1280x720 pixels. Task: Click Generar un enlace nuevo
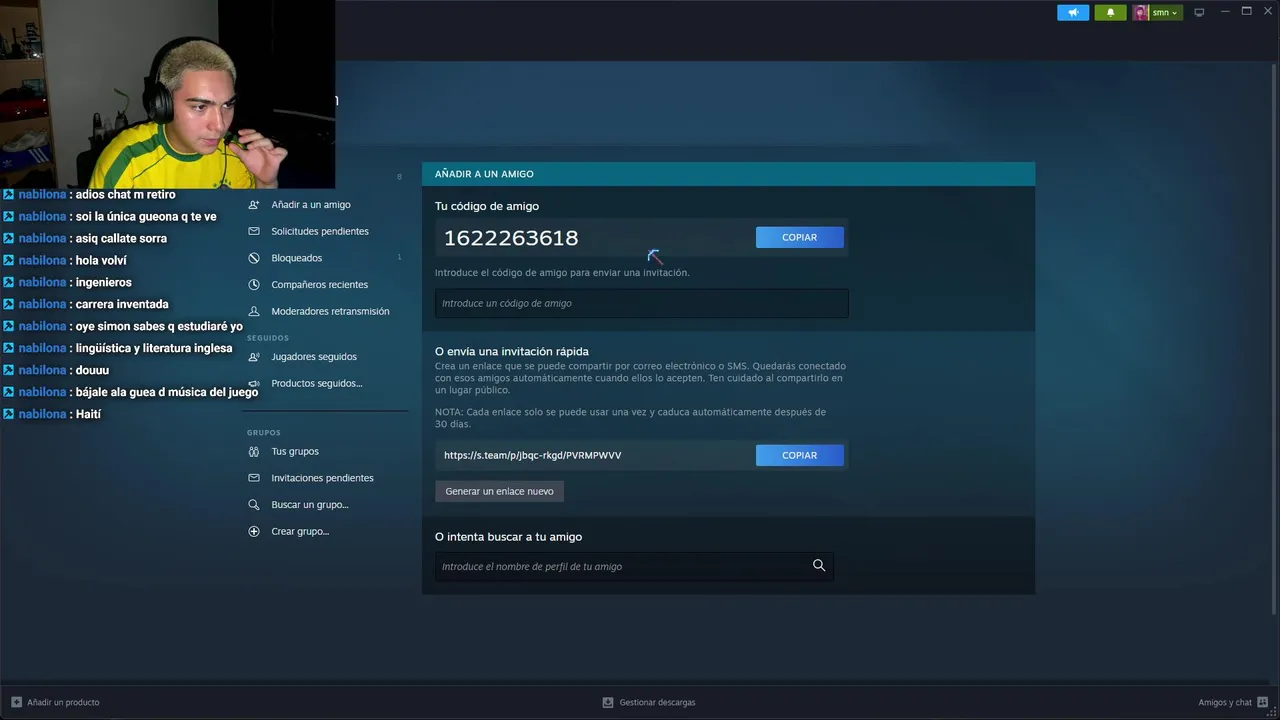pyautogui.click(x=499, y=491)
